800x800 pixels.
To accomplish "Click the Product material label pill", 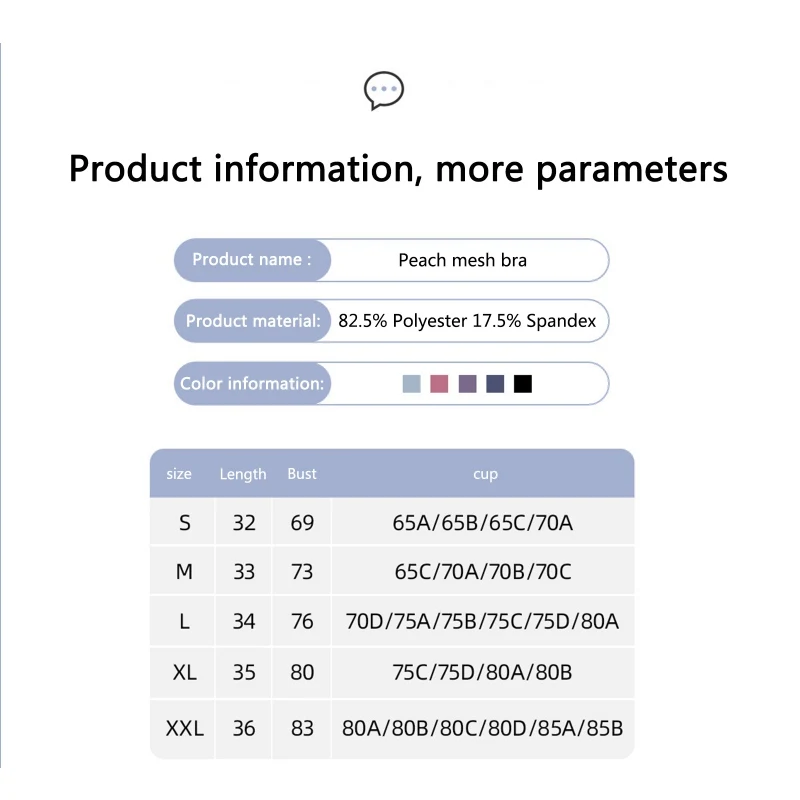I will coord(252,321).
